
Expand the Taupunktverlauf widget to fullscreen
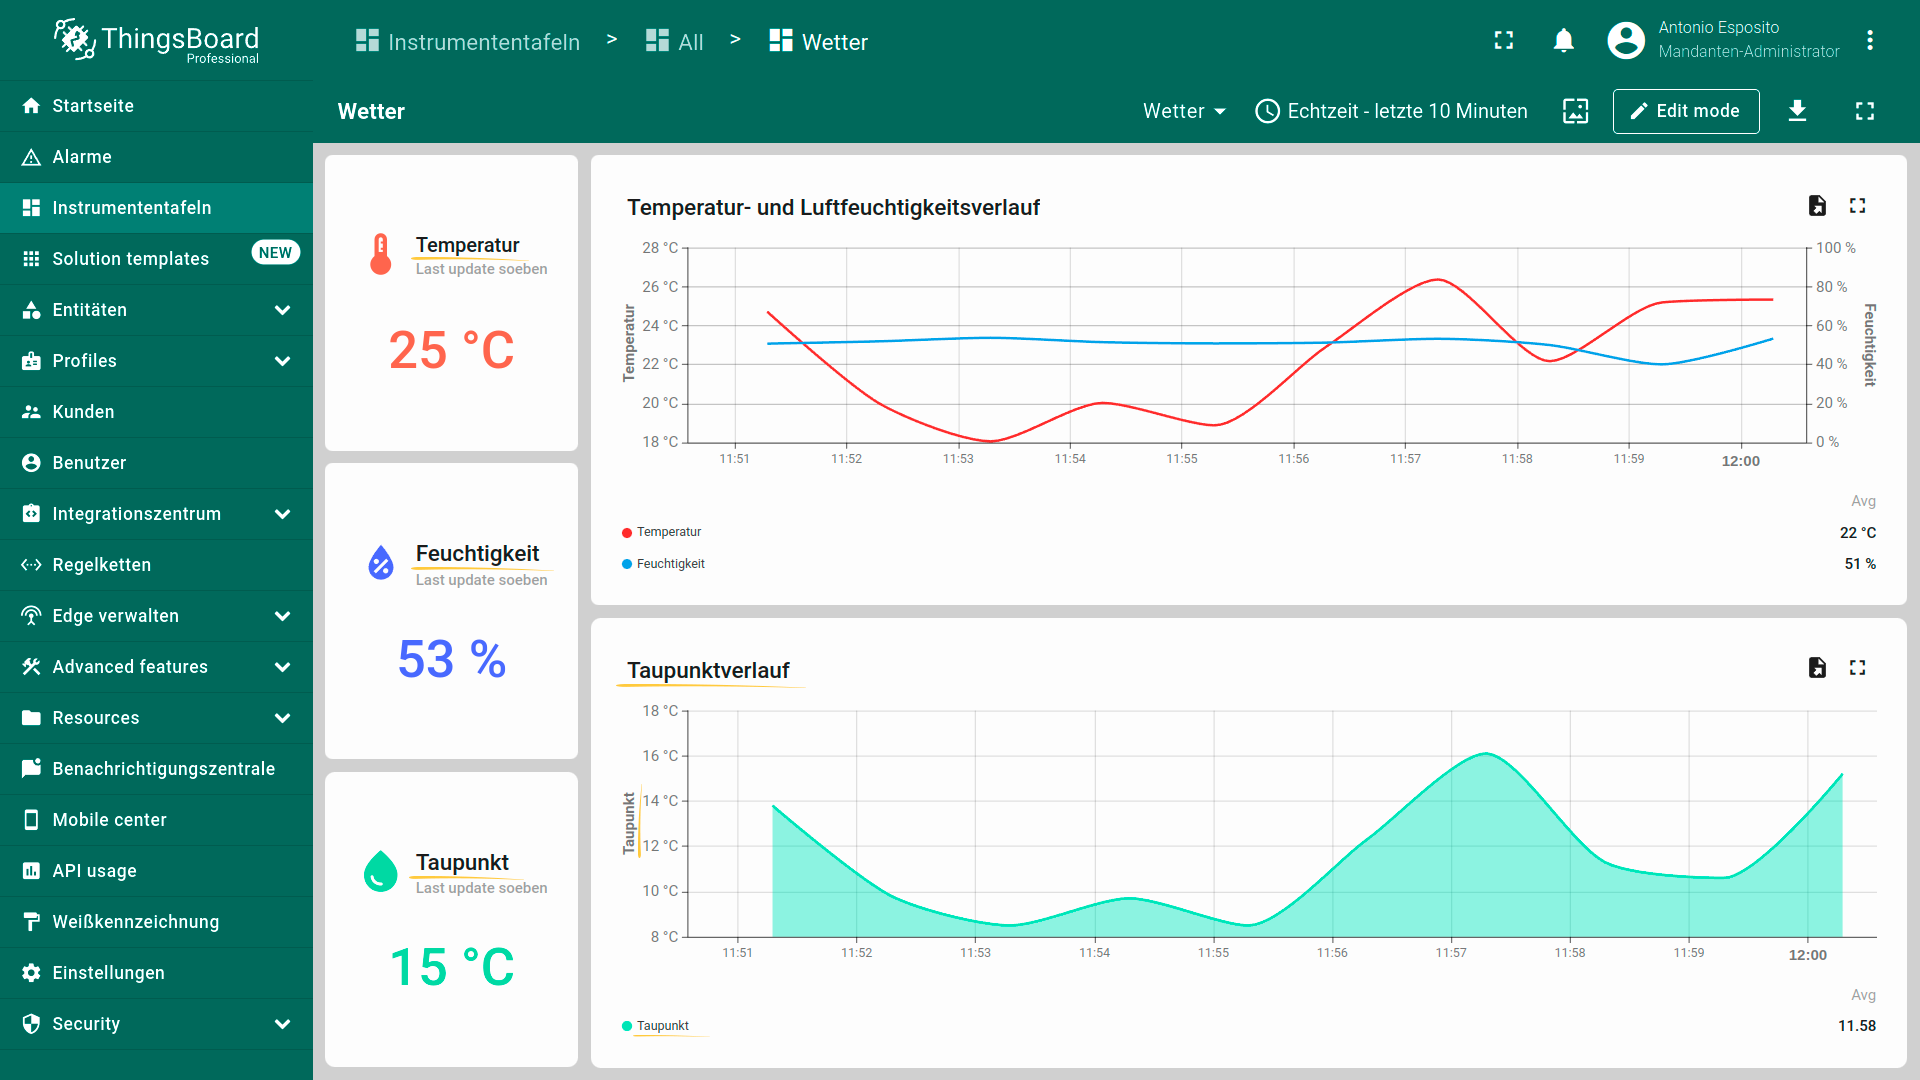click(1857, 668)
